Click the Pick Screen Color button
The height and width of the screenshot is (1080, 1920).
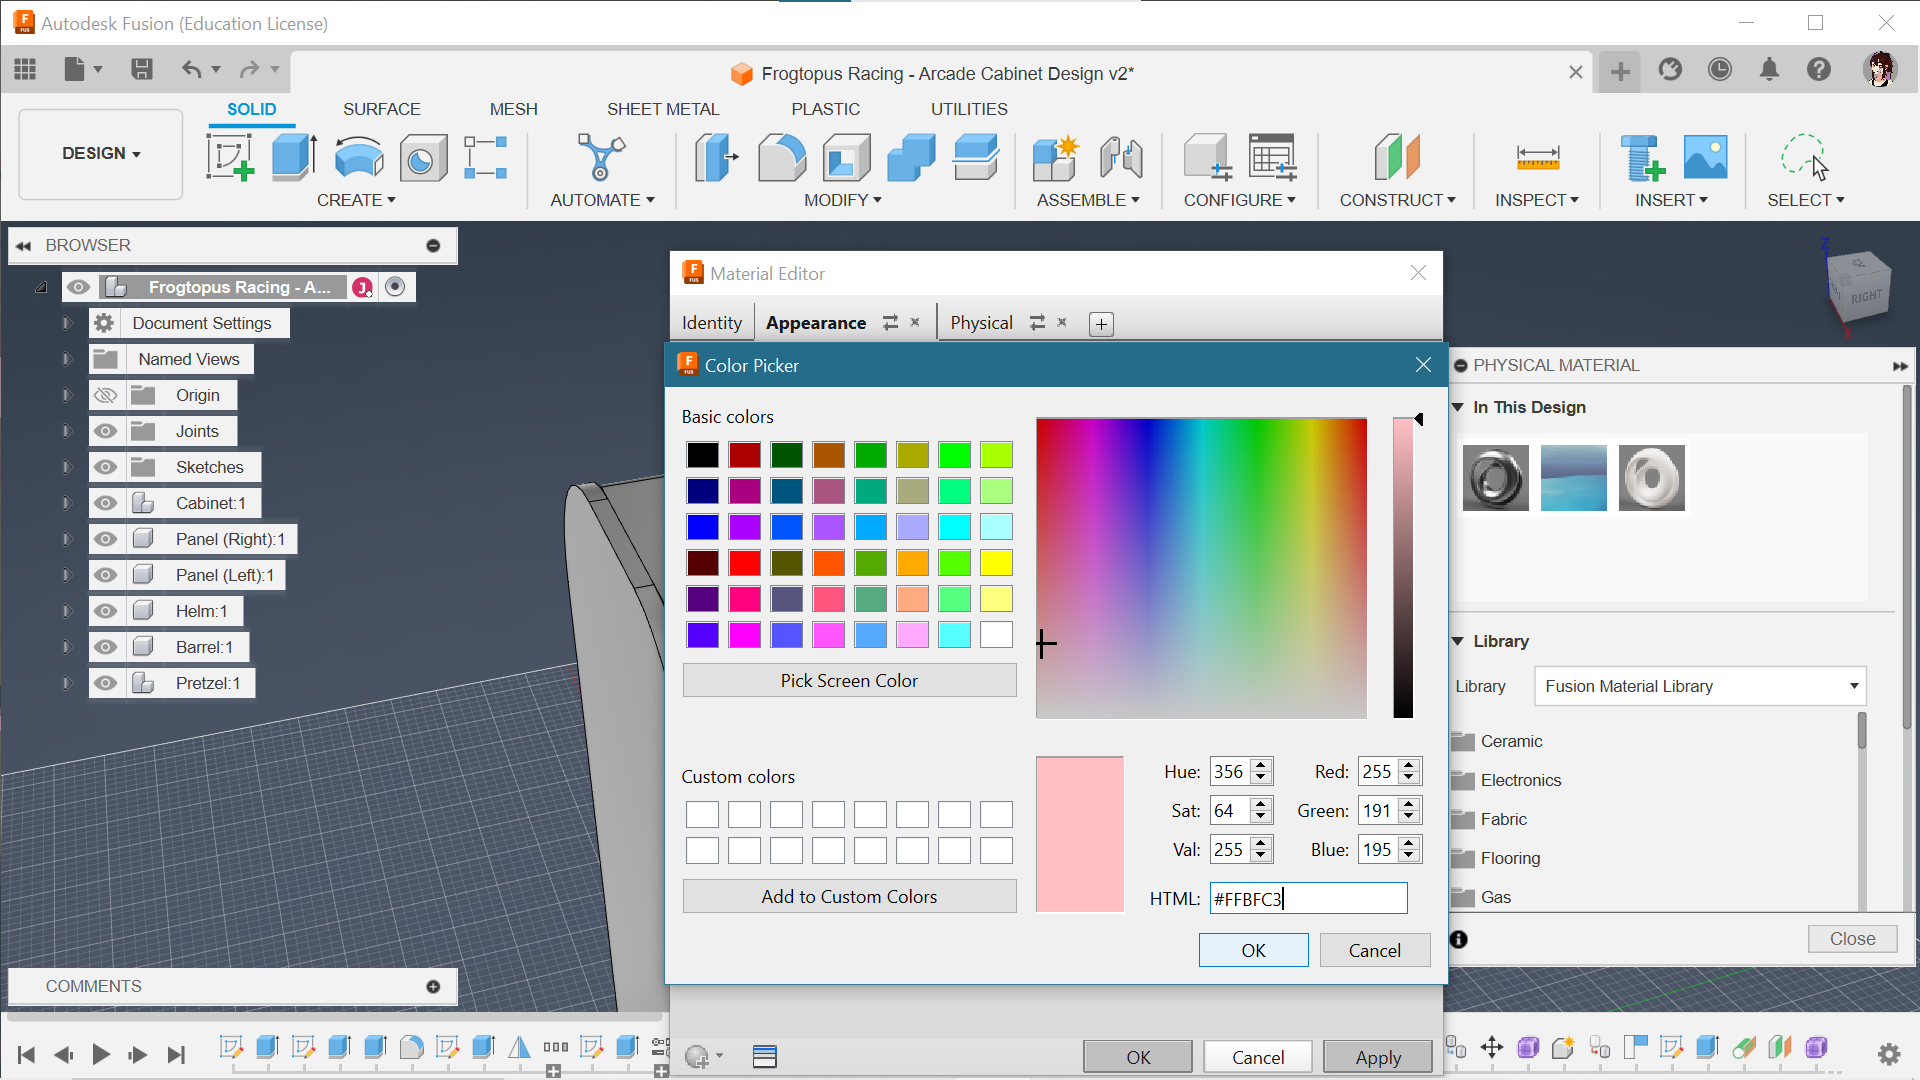(x=849, y=680)
